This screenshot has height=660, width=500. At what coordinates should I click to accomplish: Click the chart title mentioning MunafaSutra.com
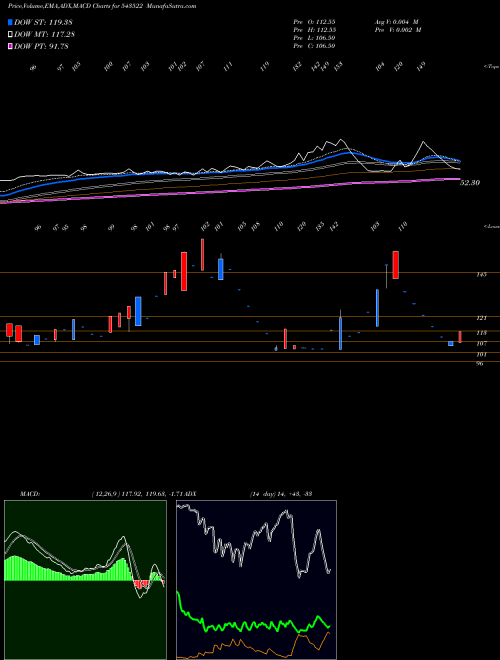(x=102, y=6)
